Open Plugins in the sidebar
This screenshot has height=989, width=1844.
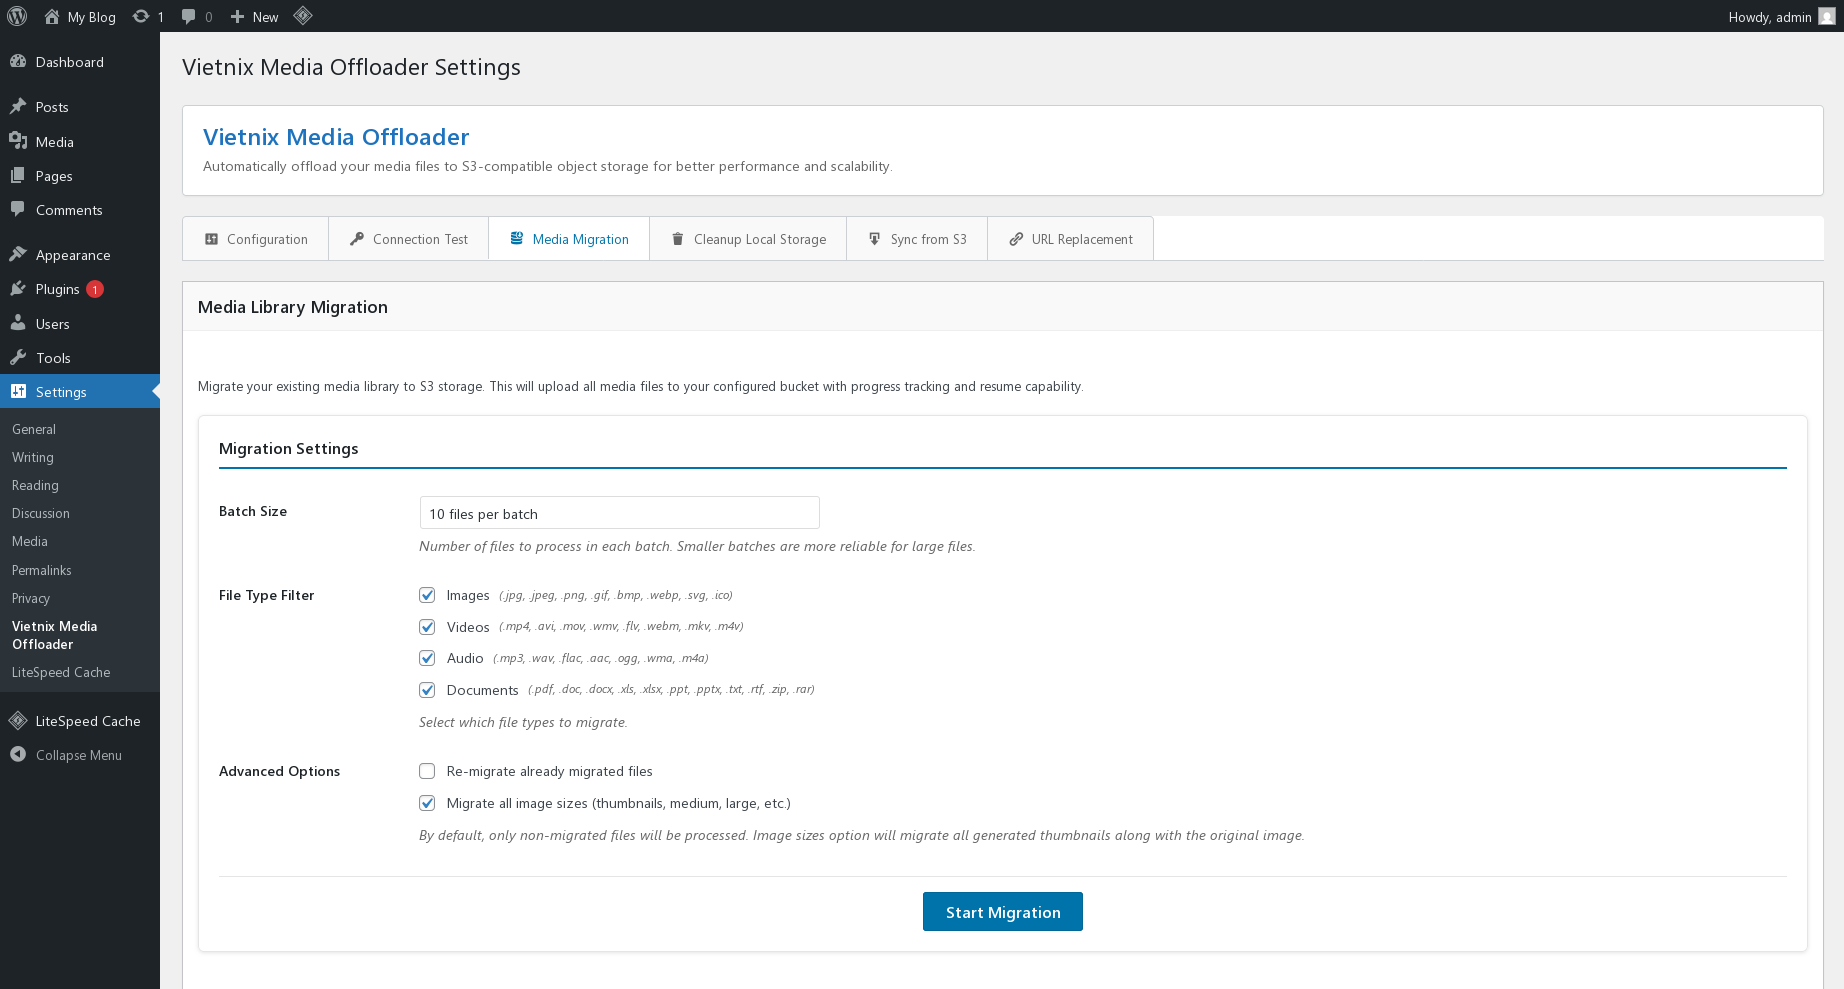point(57,289)
